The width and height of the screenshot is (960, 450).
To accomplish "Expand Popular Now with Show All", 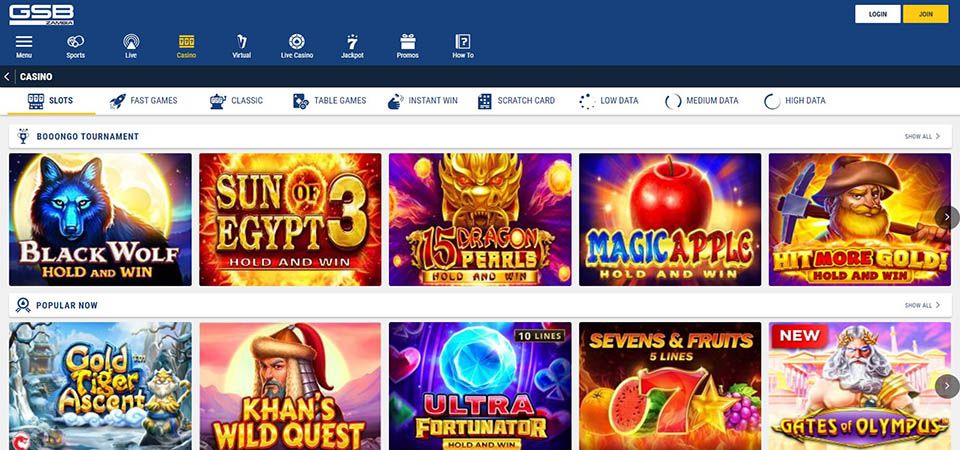I will click(922, 305).
